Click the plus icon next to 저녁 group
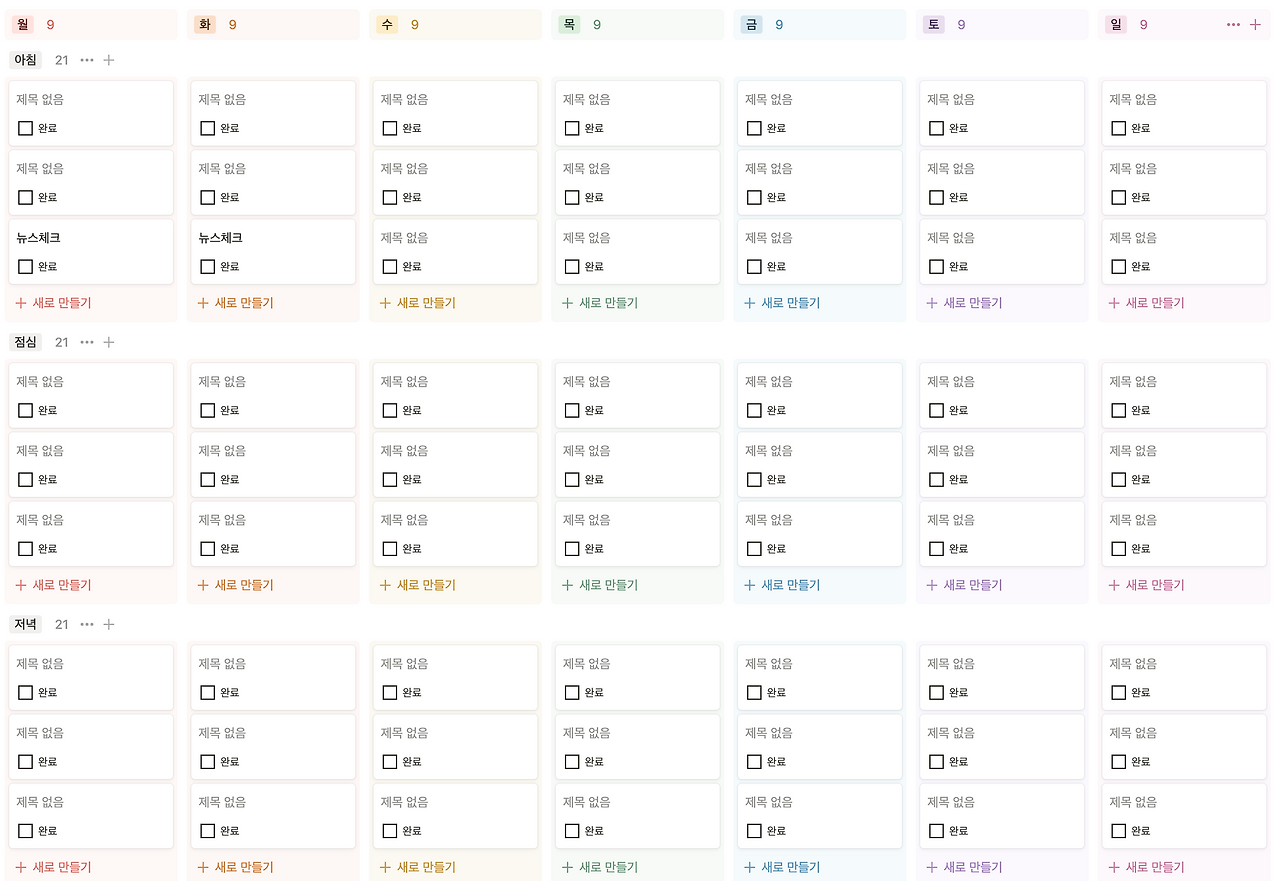This screenshot has width=1280, height=881. [x=109, y=624]
